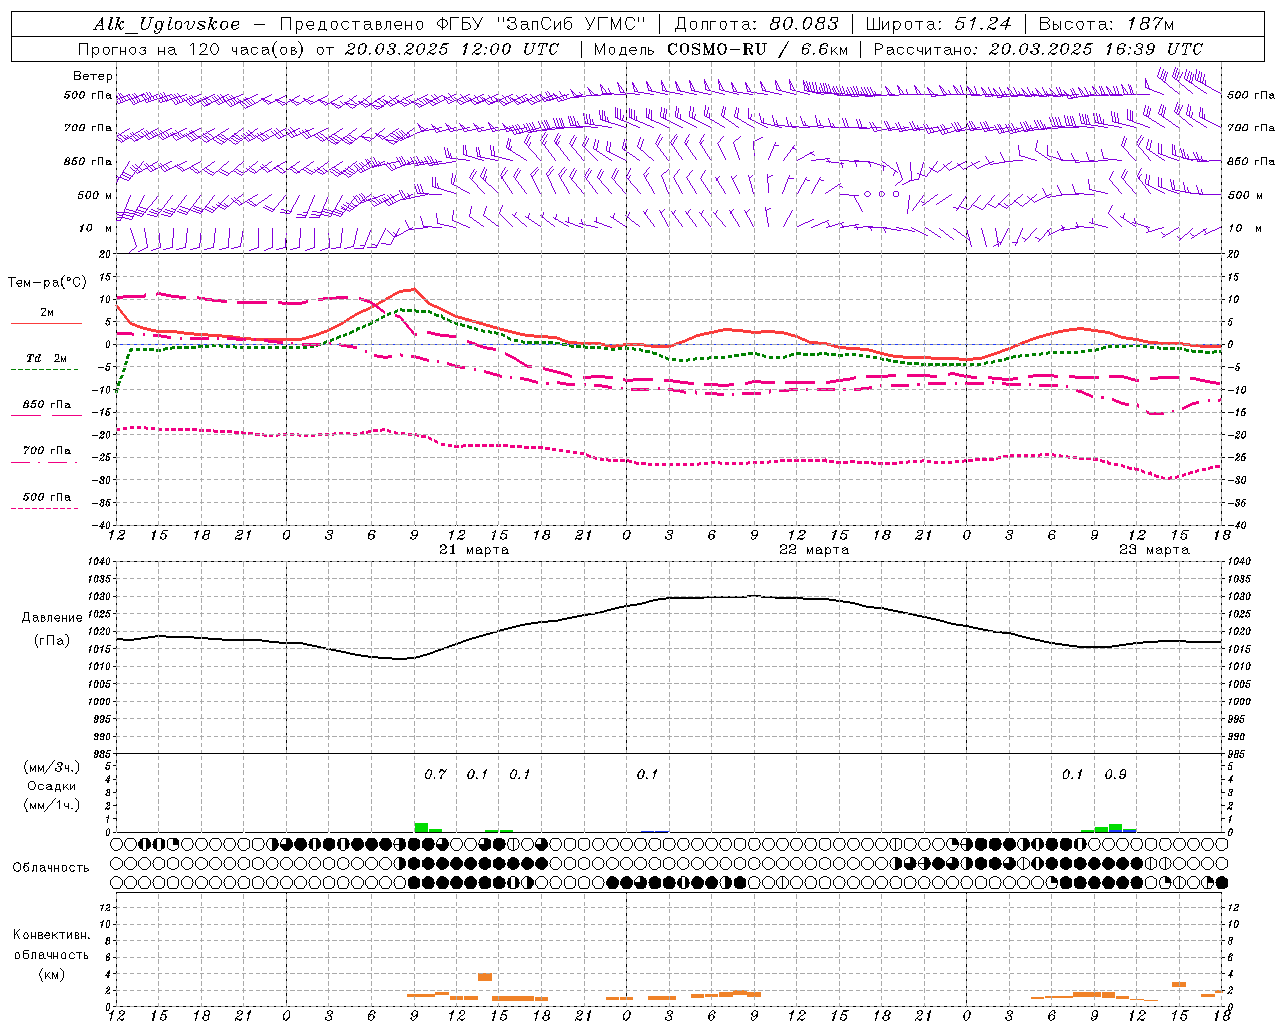The width and height of the screenshot is (1280, 1024).
Task: Click the blue precipitation bar on 23 марта
Action: (x=1129, y=830)
